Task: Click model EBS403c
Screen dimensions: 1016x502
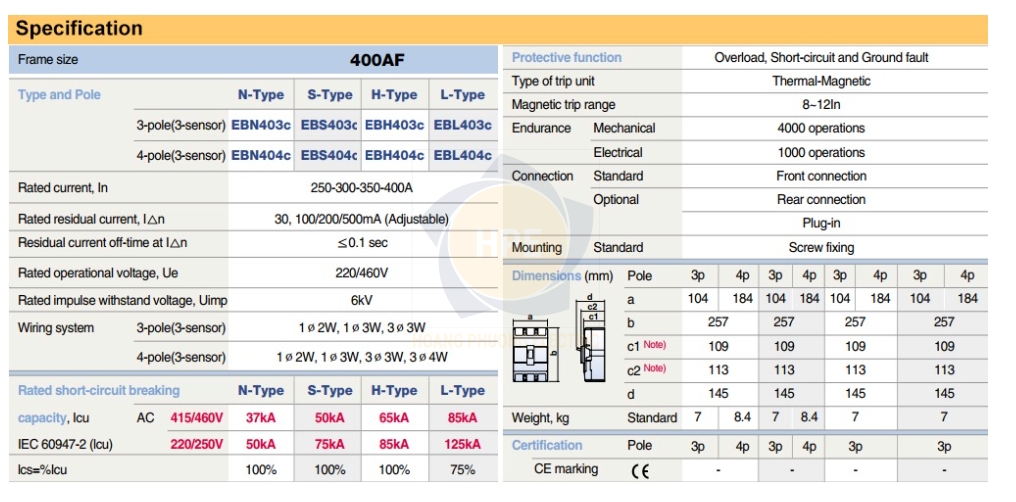Action: (329, 125)
